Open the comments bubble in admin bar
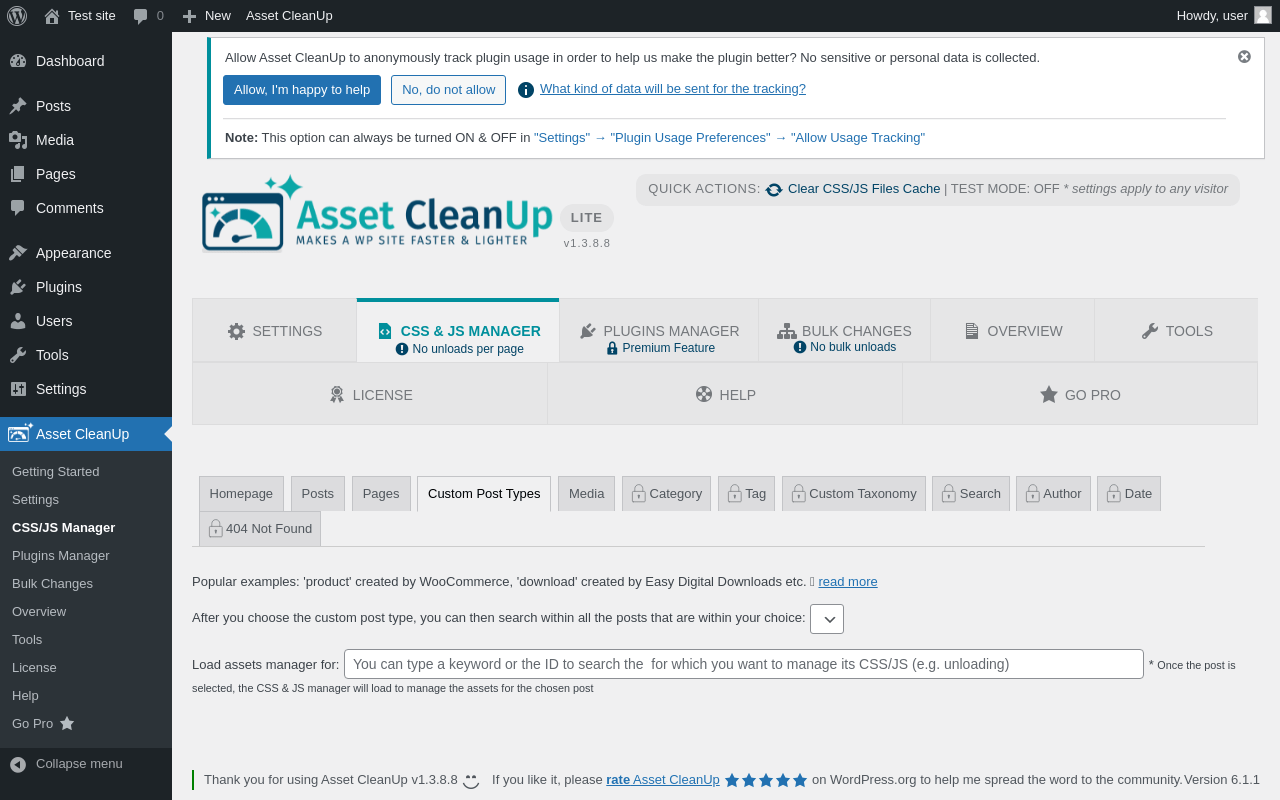The width and height of the screenshot is (1280, 800). tap(148, 15)
